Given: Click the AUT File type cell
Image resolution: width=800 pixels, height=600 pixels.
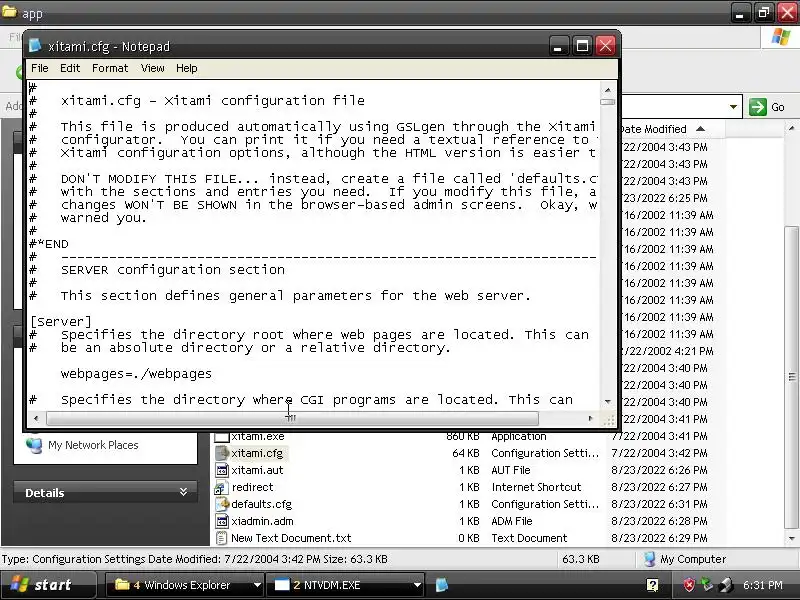Looking at the screenshot, I should pos(511,470).
